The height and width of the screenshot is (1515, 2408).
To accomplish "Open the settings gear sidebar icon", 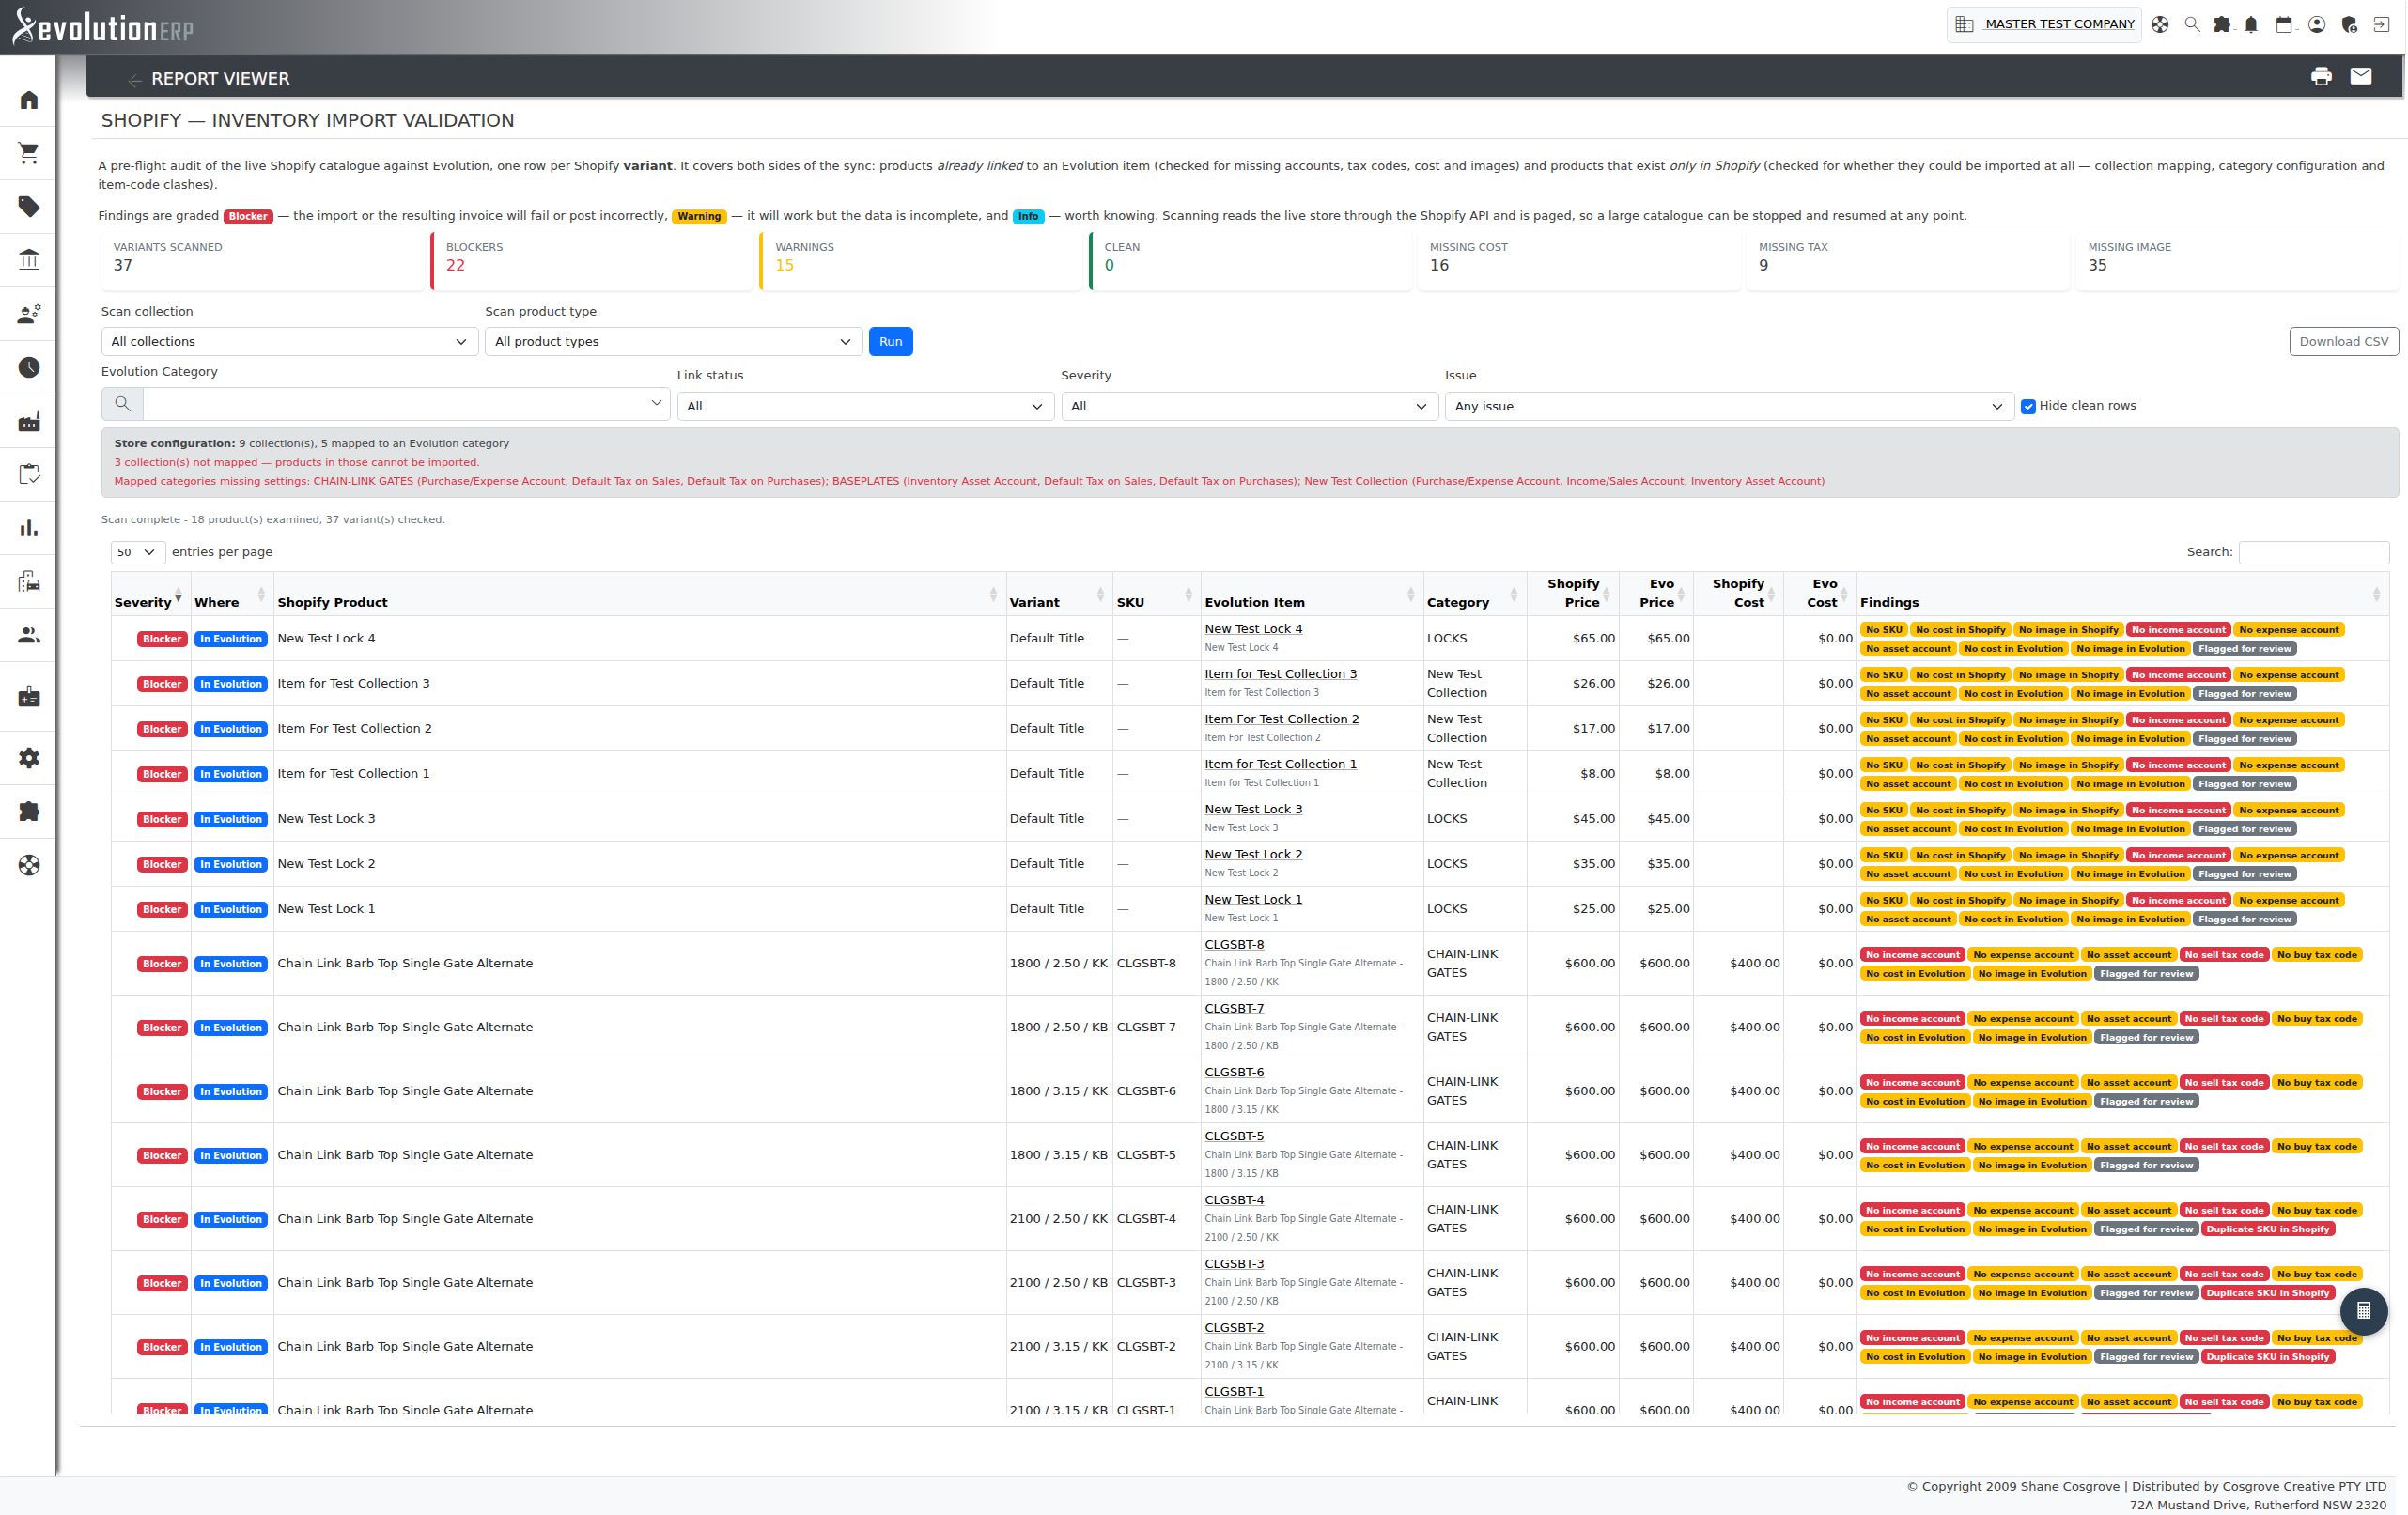I will 29,758.
